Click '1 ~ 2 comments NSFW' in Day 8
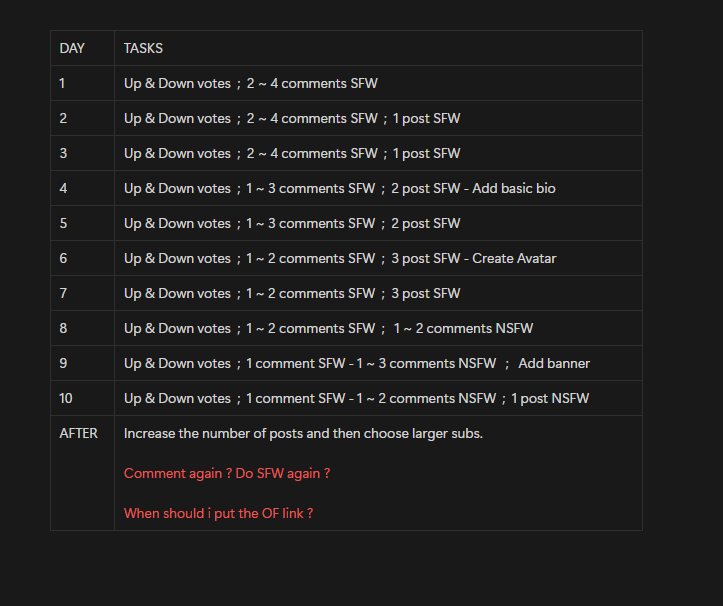Image resolution: width=723 pixels, height=606 pixels. (463, 329)
